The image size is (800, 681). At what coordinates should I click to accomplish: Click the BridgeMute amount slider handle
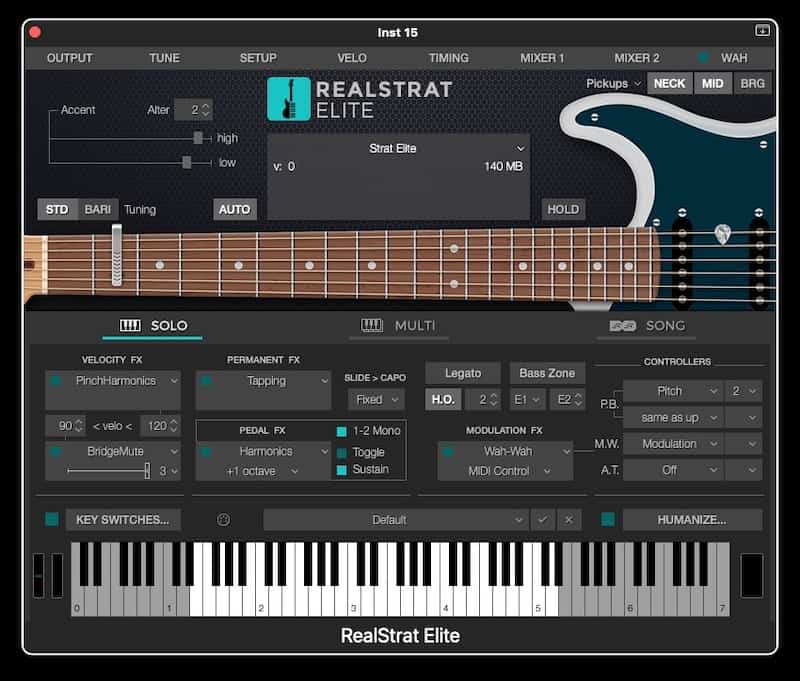click(147, 470)
